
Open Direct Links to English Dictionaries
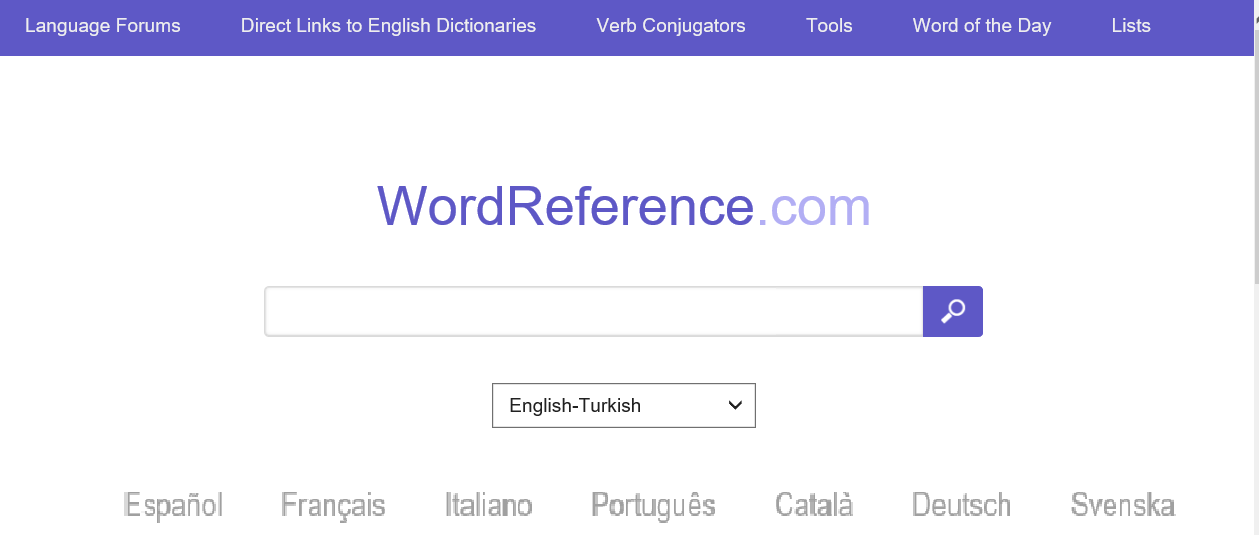point(388,26)
